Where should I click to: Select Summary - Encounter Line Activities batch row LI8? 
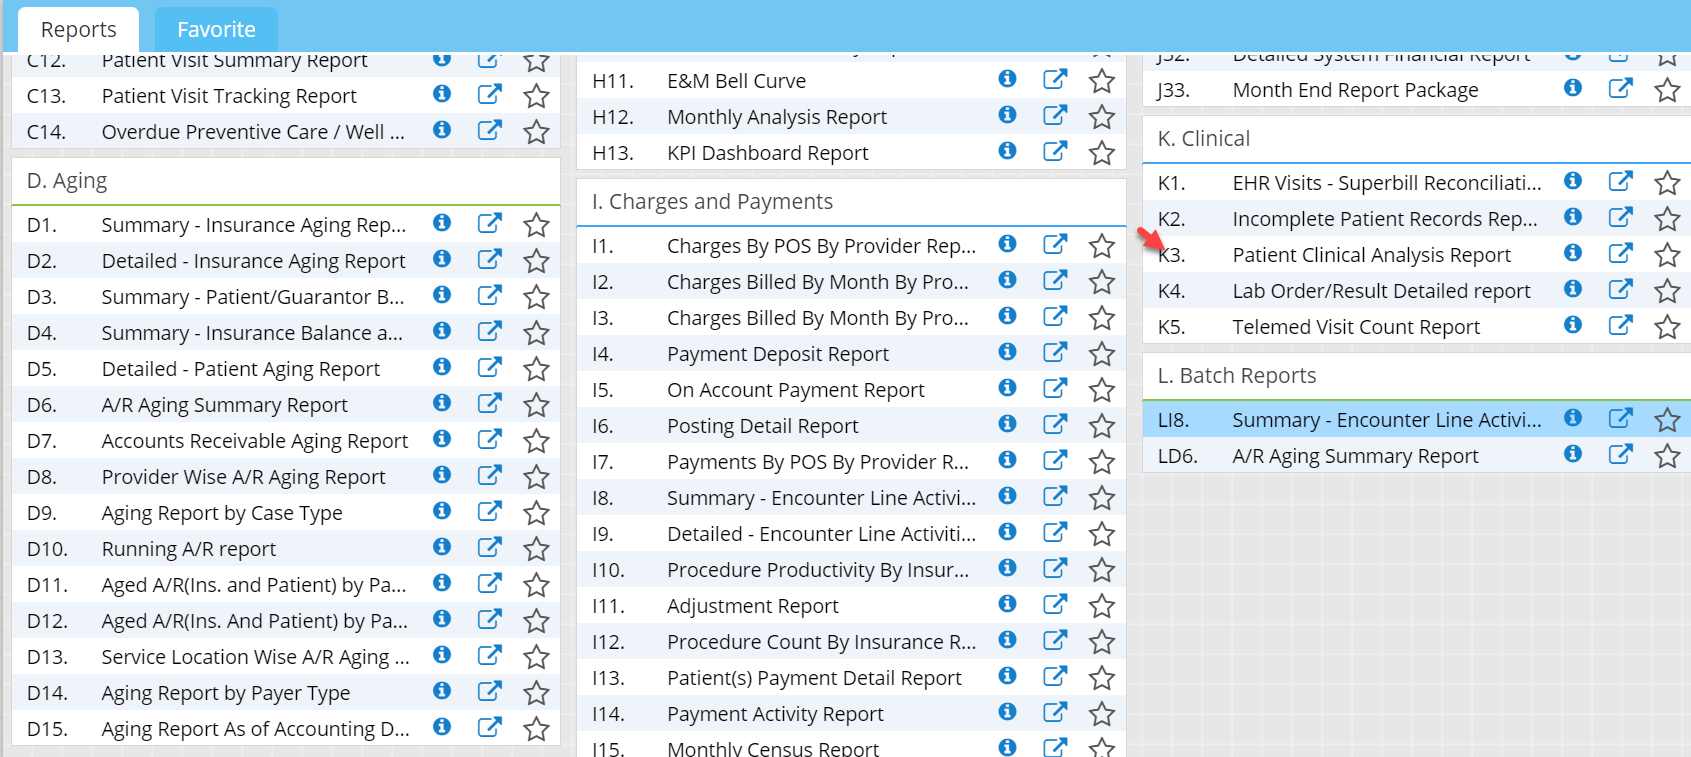point(1385,420)
